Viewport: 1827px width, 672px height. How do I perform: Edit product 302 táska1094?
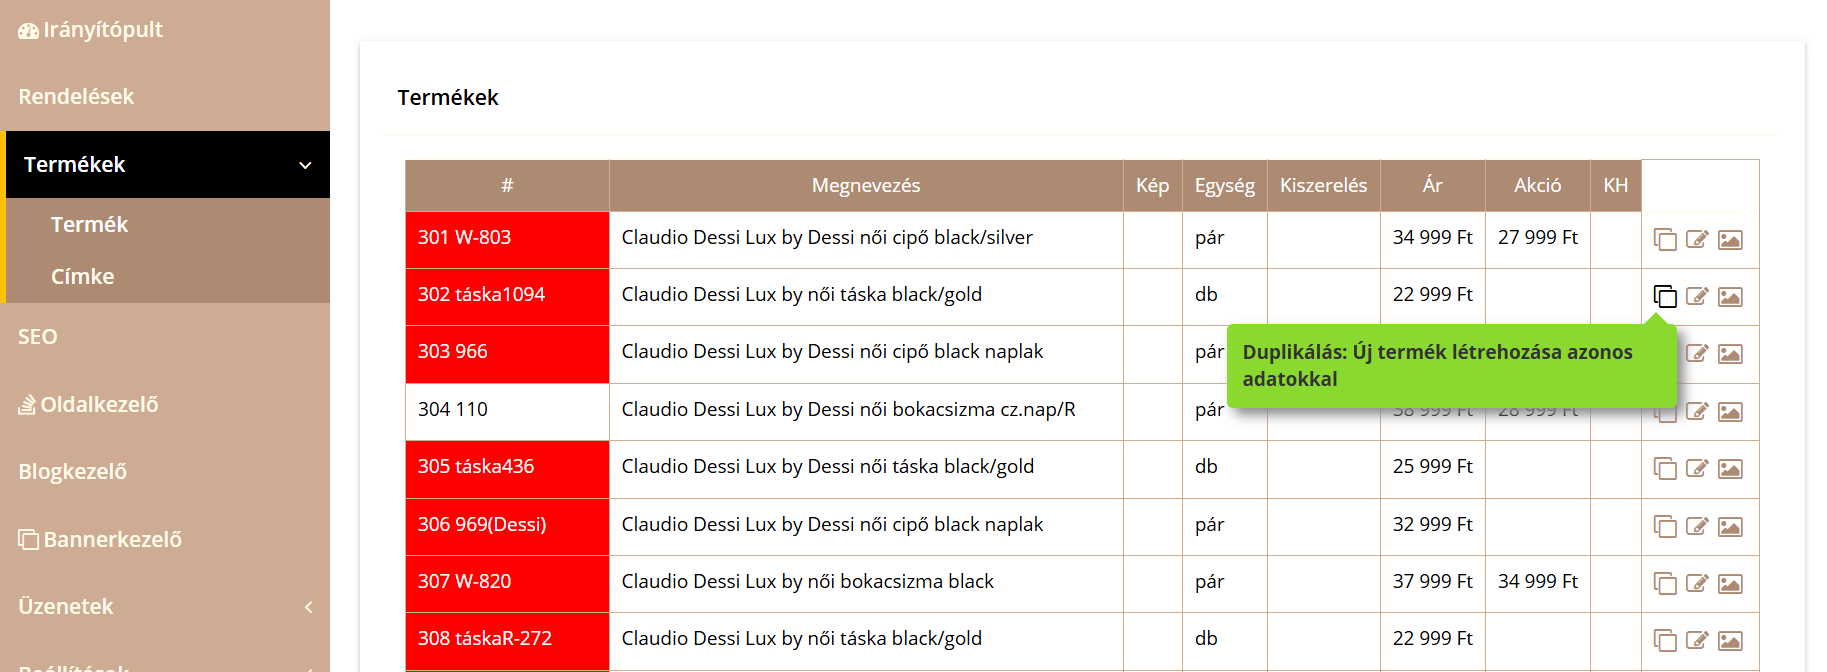click(x=1697, y=296)
